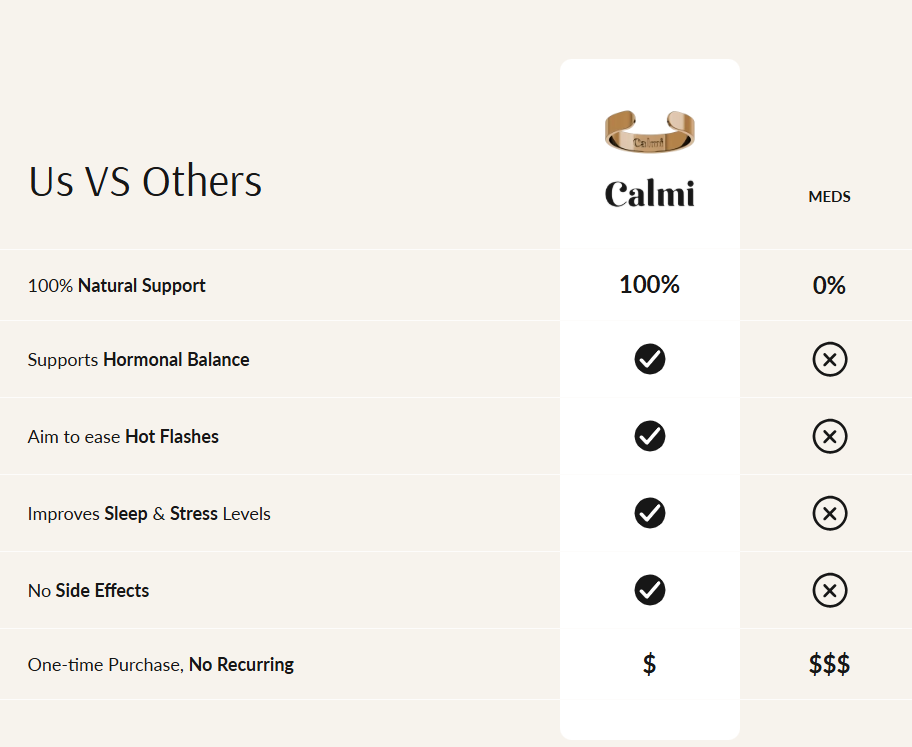Select the One-time Purchase, No Recurring label

[160, 665]
